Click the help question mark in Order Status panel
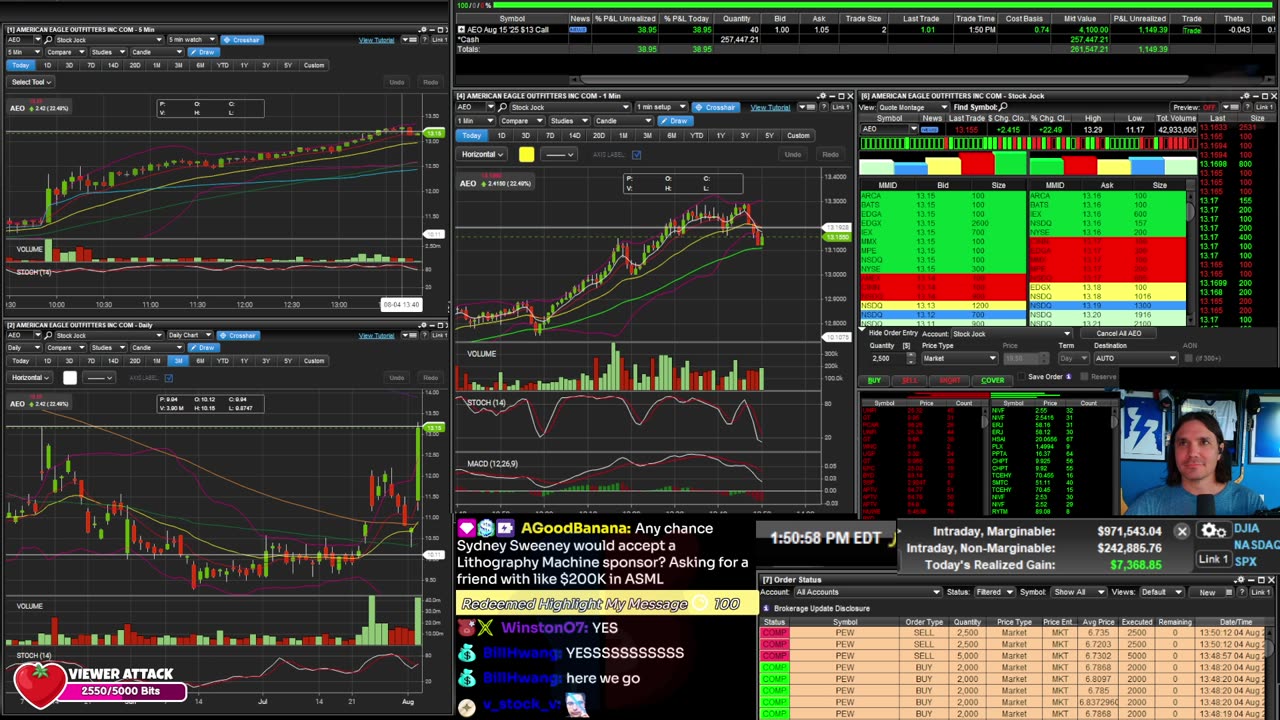1280x720 pixels. (x=1240, y=592)
